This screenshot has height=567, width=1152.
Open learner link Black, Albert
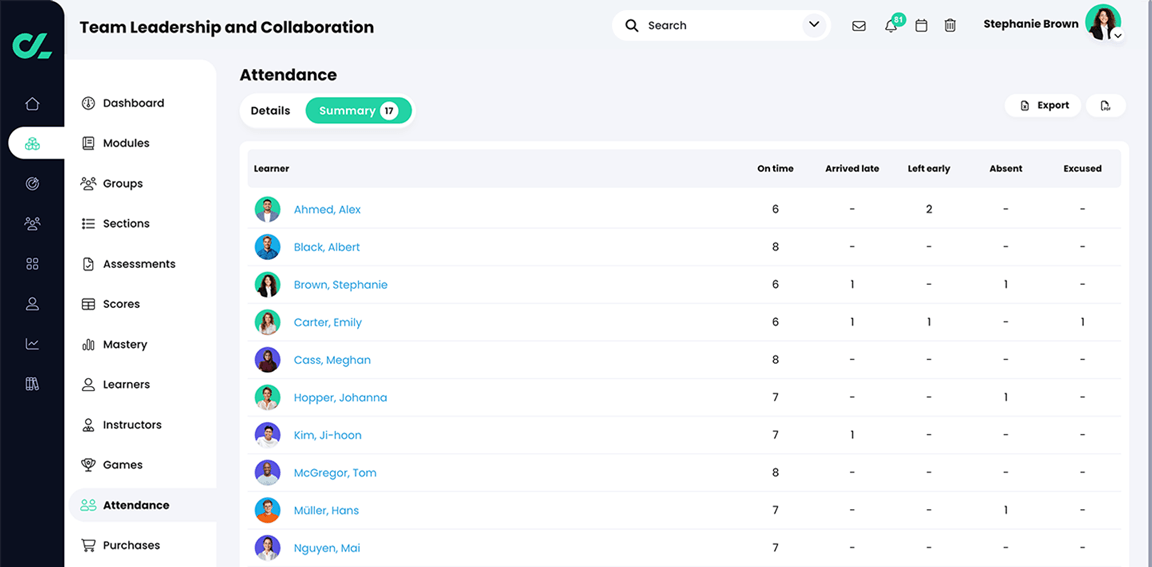pyautogui.click(x=327, y=247)
